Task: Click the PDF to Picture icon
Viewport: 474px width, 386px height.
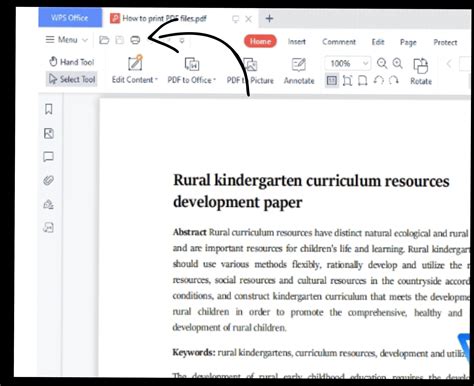Action: [x=250, y=64]
